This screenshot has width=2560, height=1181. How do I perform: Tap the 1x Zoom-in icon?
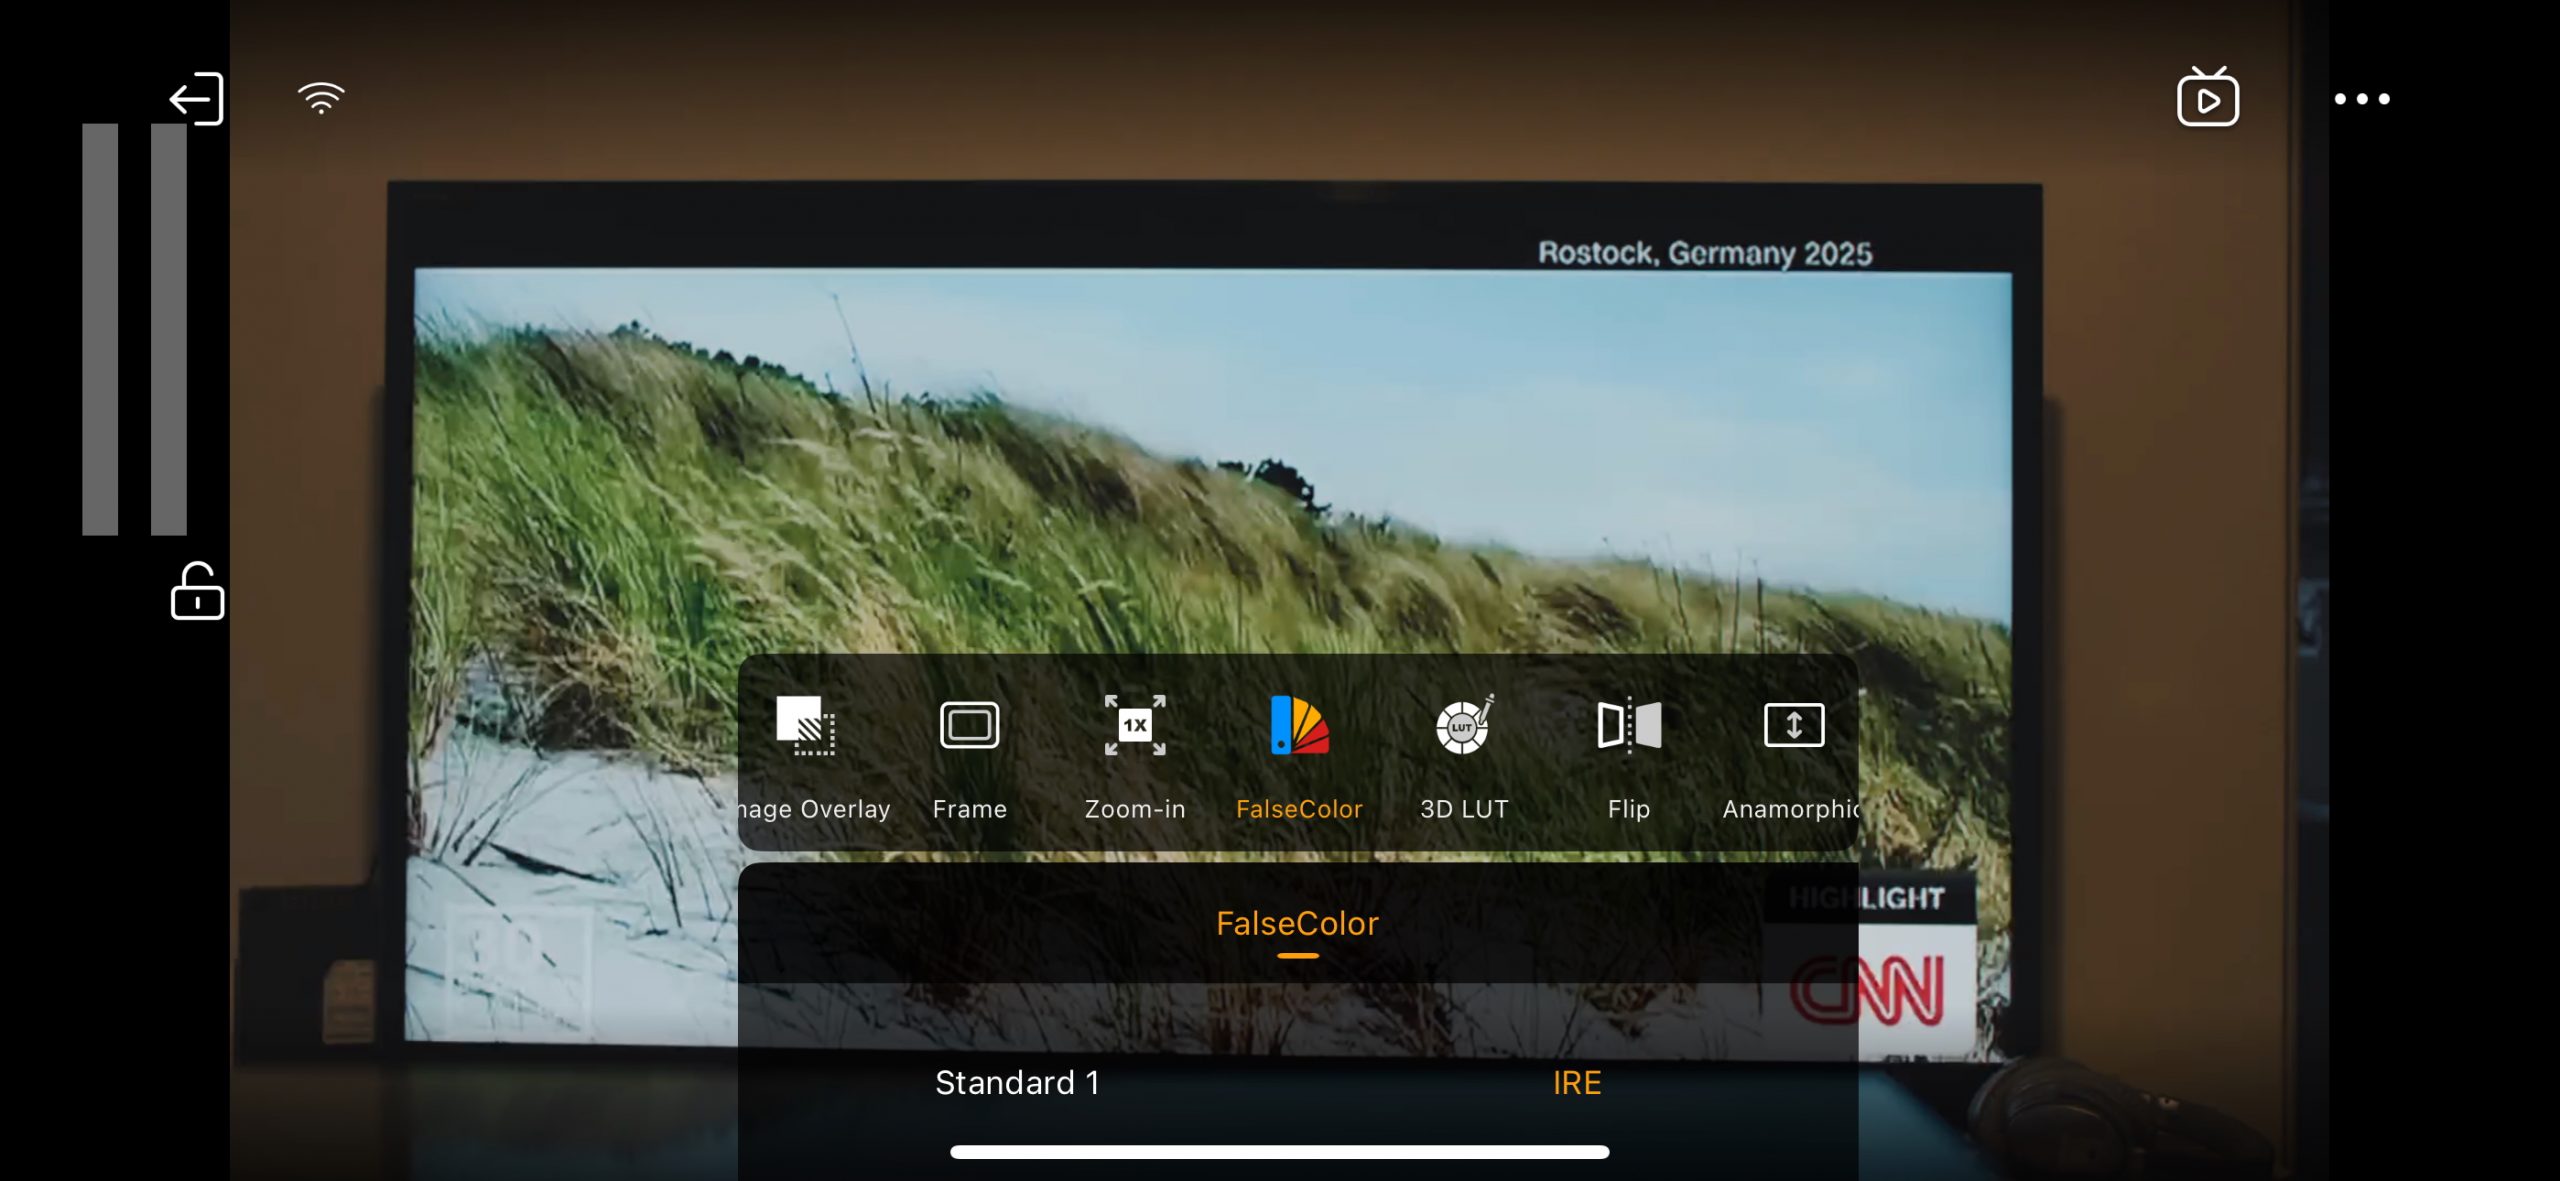pyautogui.click(x=1134, y=725)
